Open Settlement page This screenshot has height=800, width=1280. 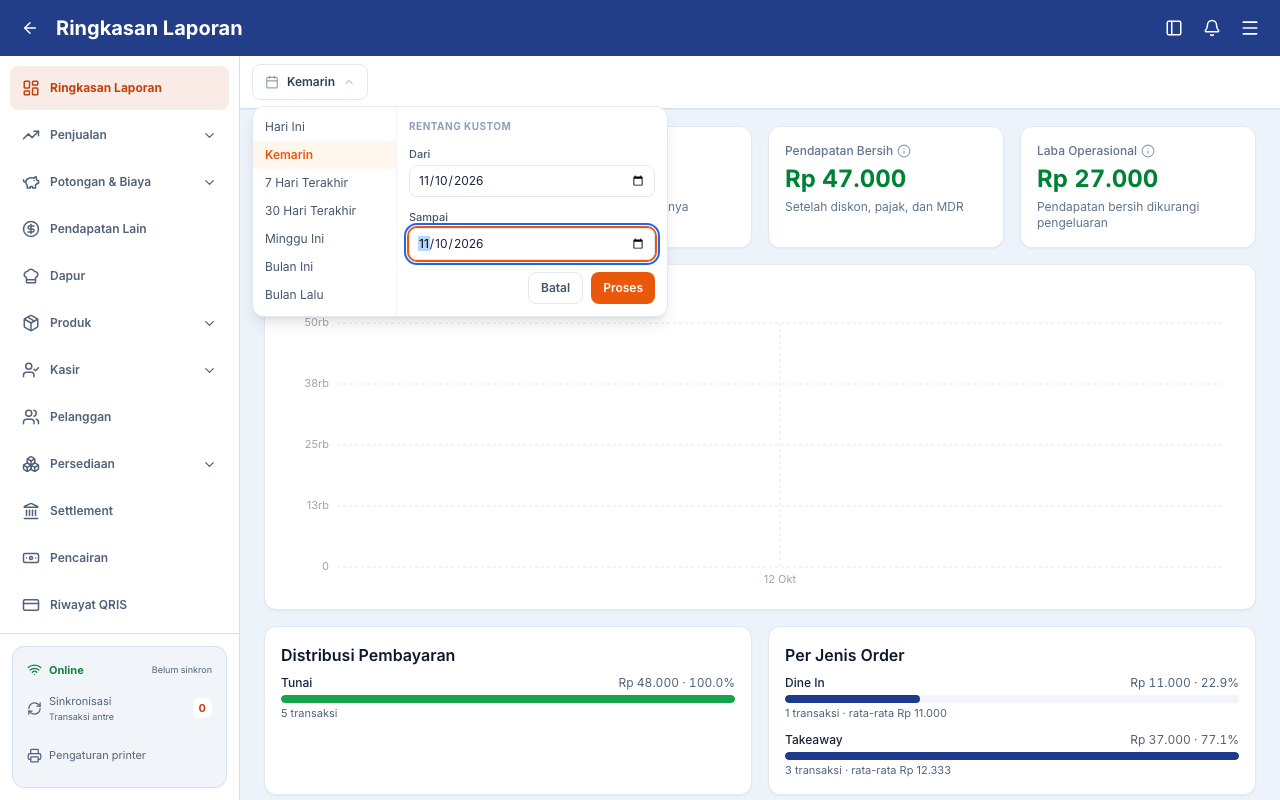[119, 511]
